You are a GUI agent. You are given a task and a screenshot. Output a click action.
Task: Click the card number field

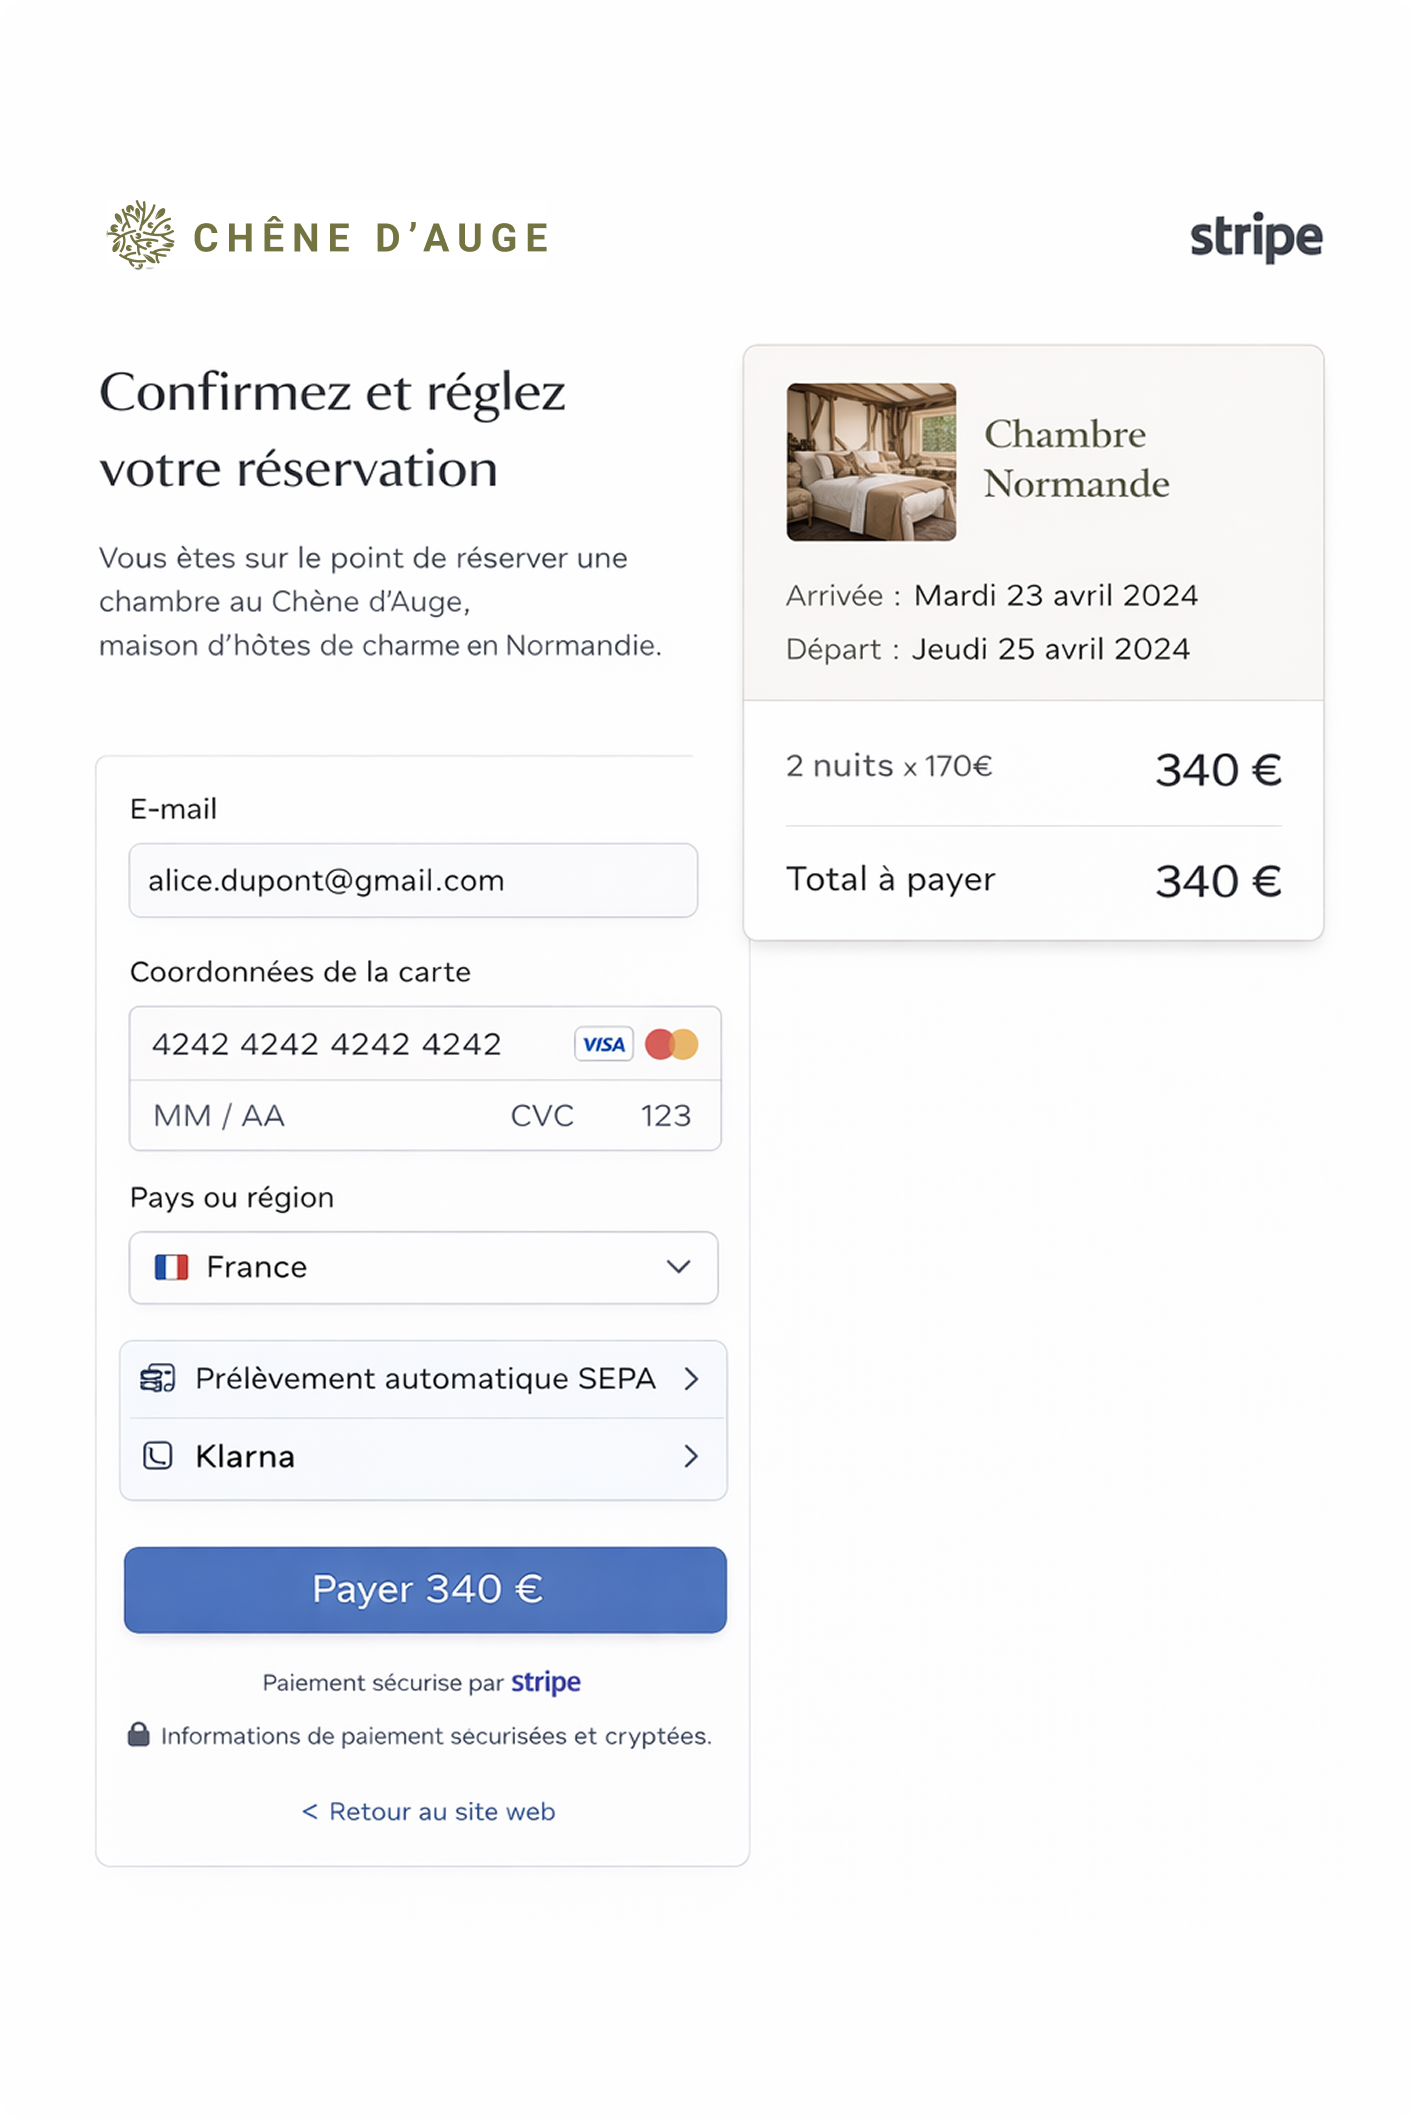[330, 1044]
